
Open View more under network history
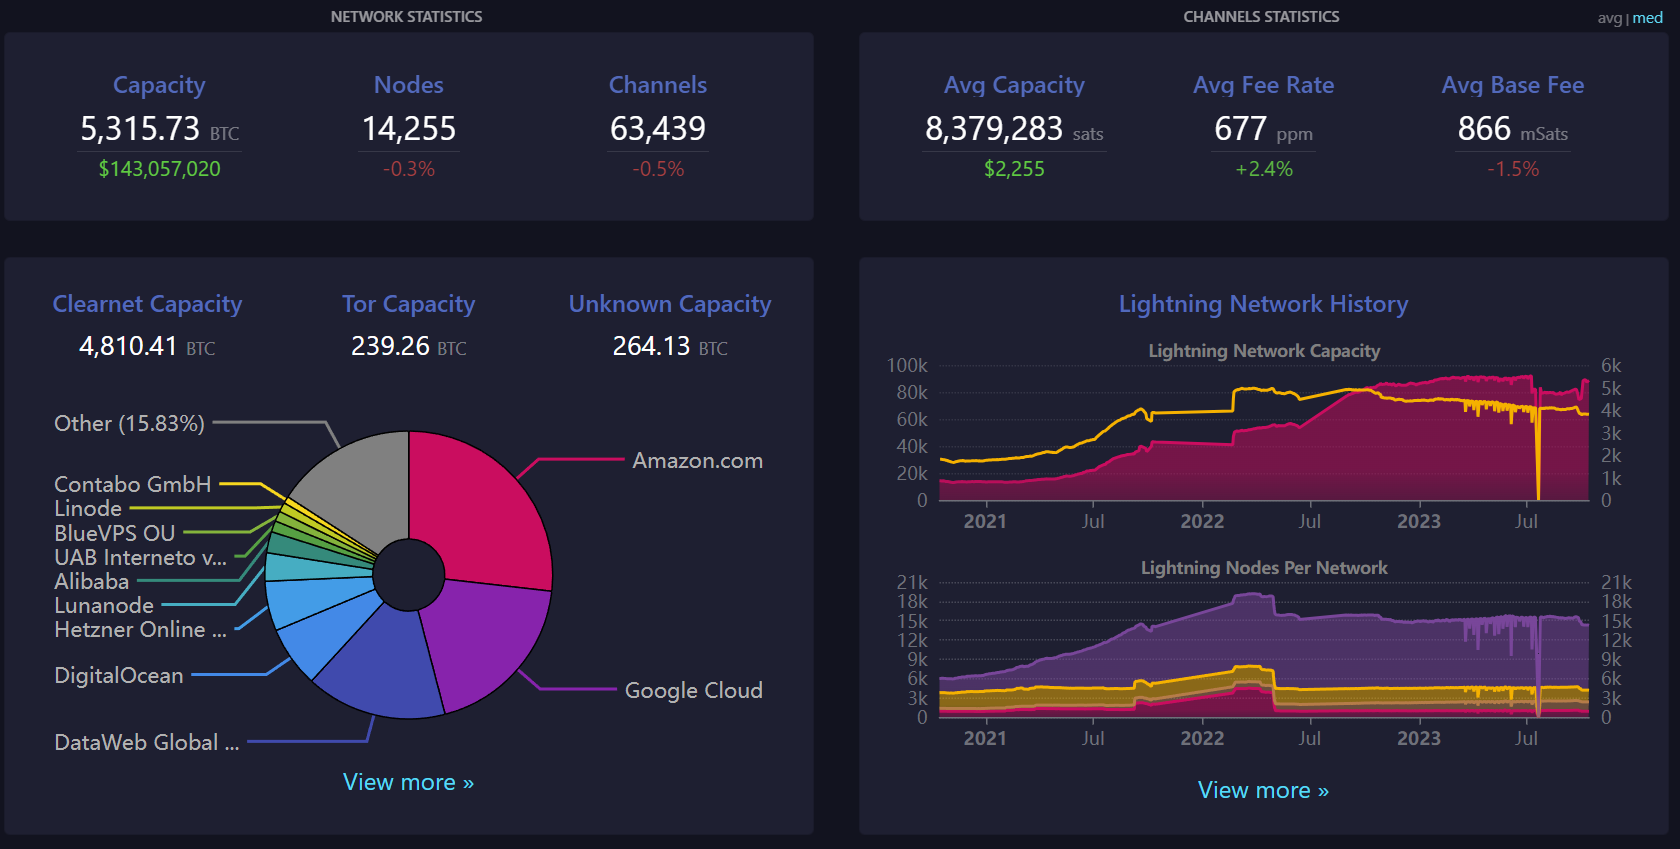[x=1263, y=790]
